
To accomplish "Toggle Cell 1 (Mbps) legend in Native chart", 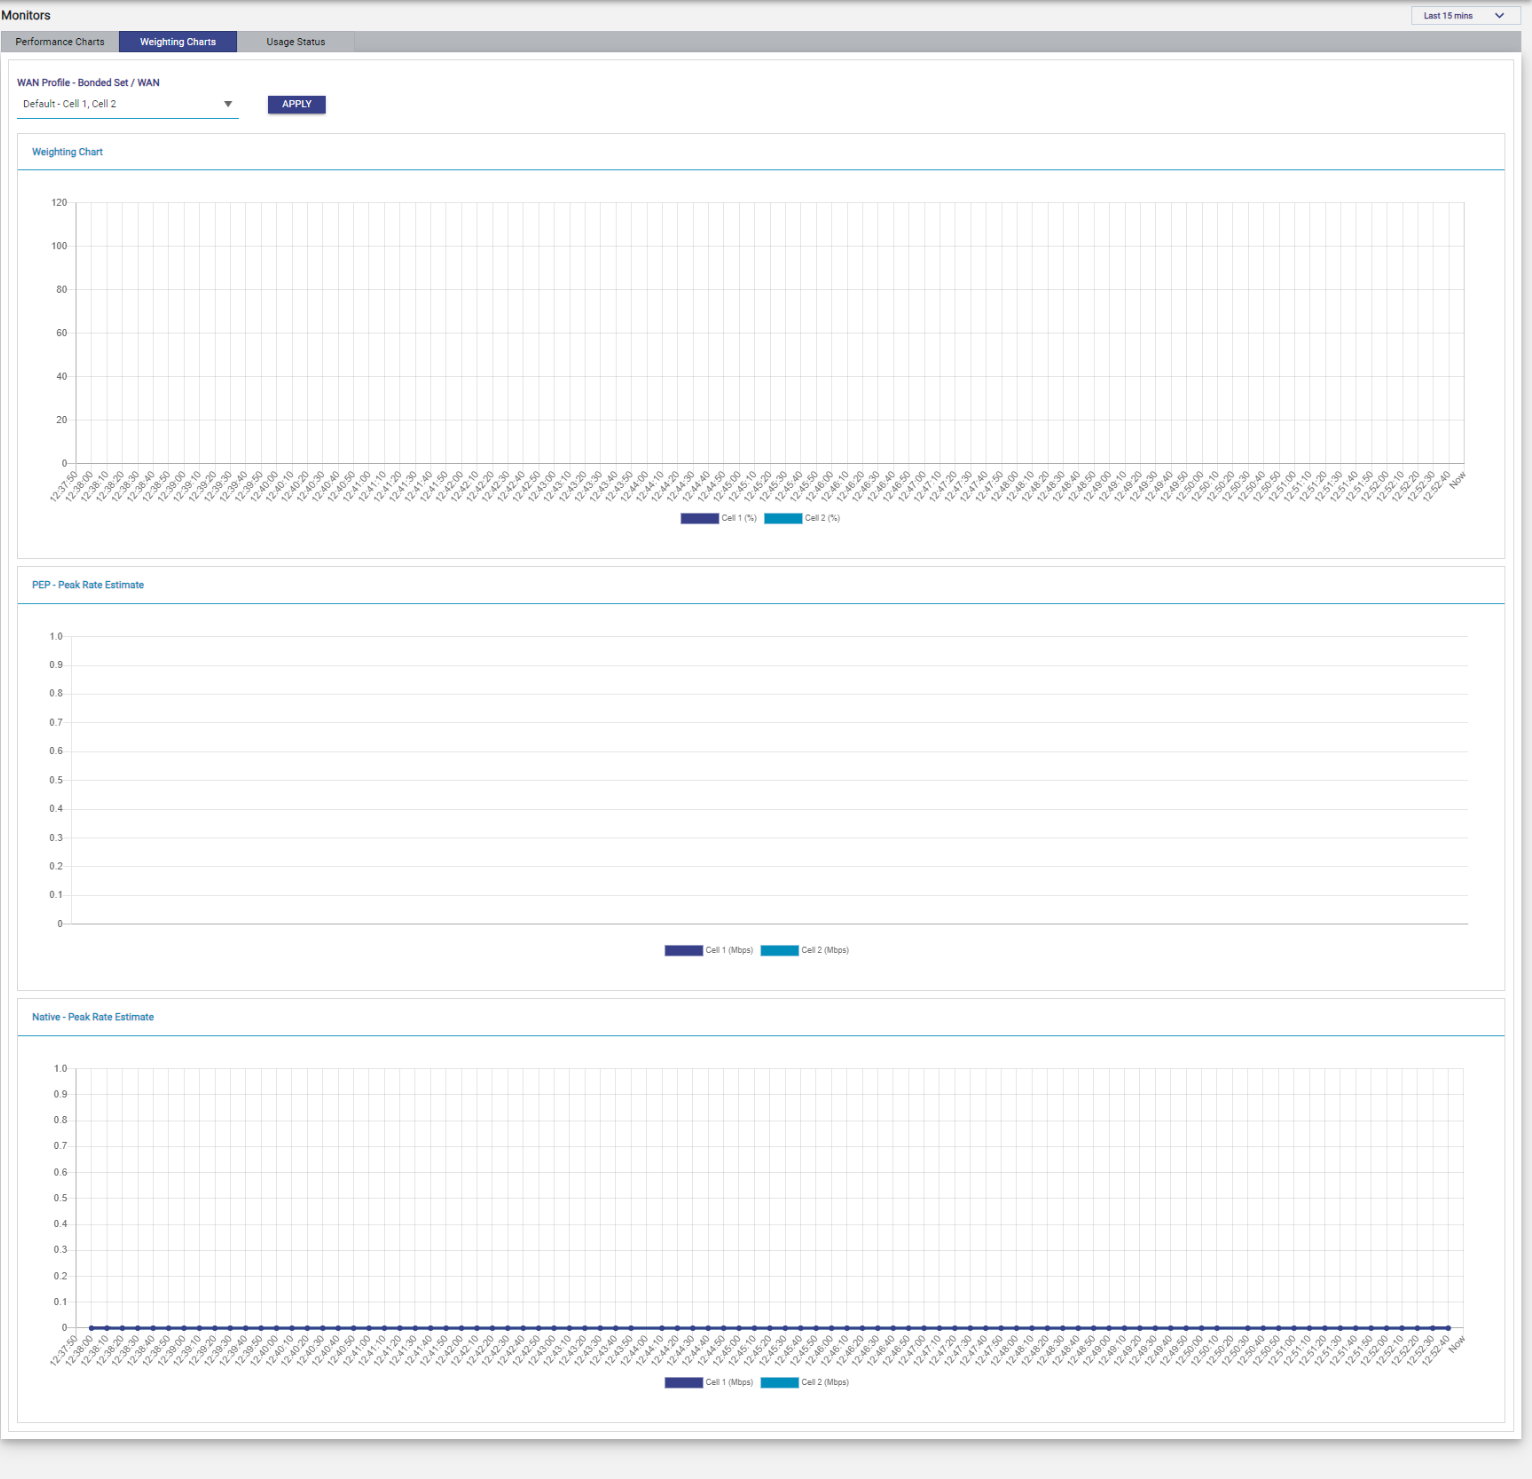I will tap(709, 1382).
